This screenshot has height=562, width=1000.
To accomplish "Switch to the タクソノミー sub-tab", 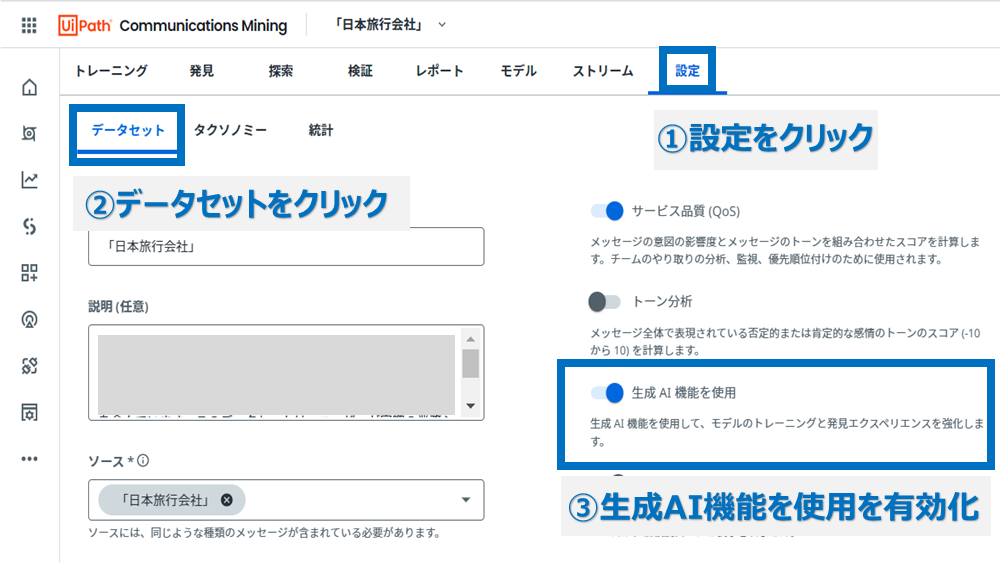I will [x=230, y=131].
